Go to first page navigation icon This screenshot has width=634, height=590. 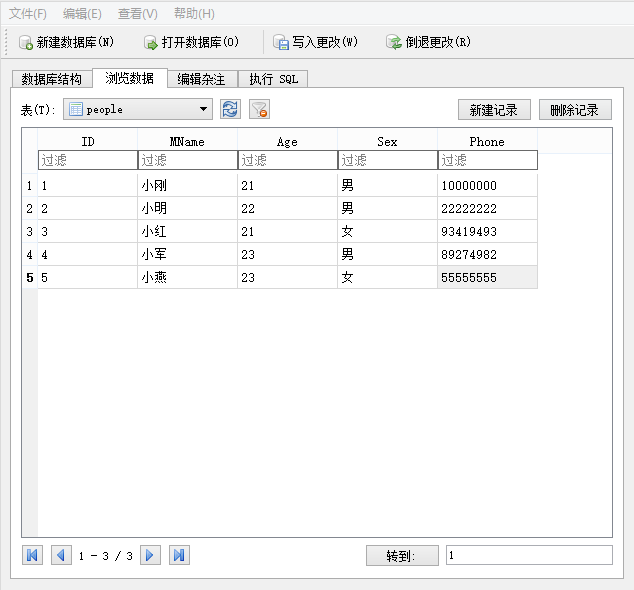tap(32, 555)
